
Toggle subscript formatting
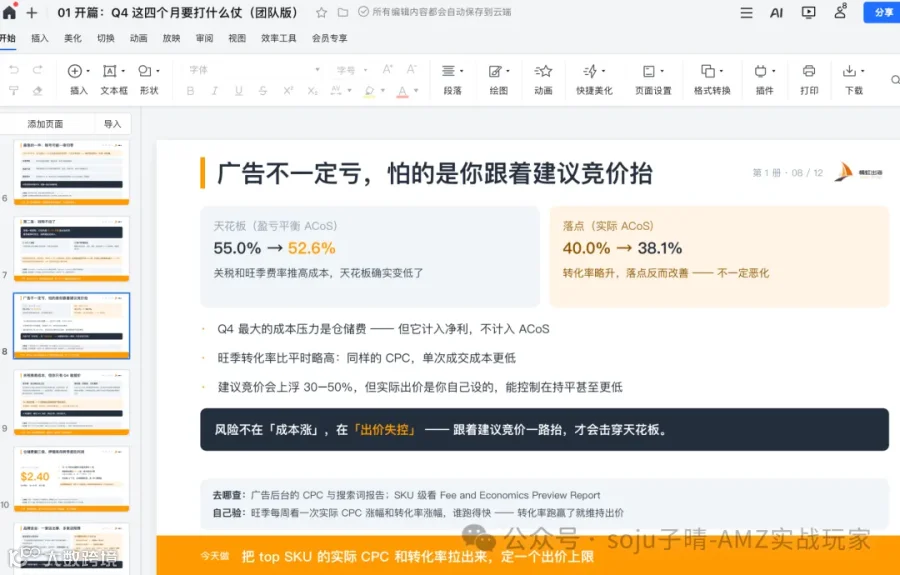click(312, 91)
